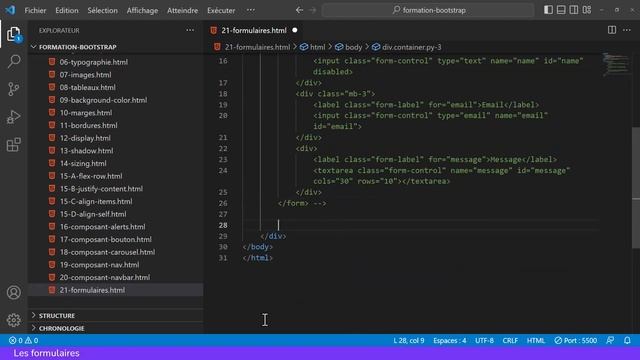Open editor more actions ellipsis

(x=627, y=30)
